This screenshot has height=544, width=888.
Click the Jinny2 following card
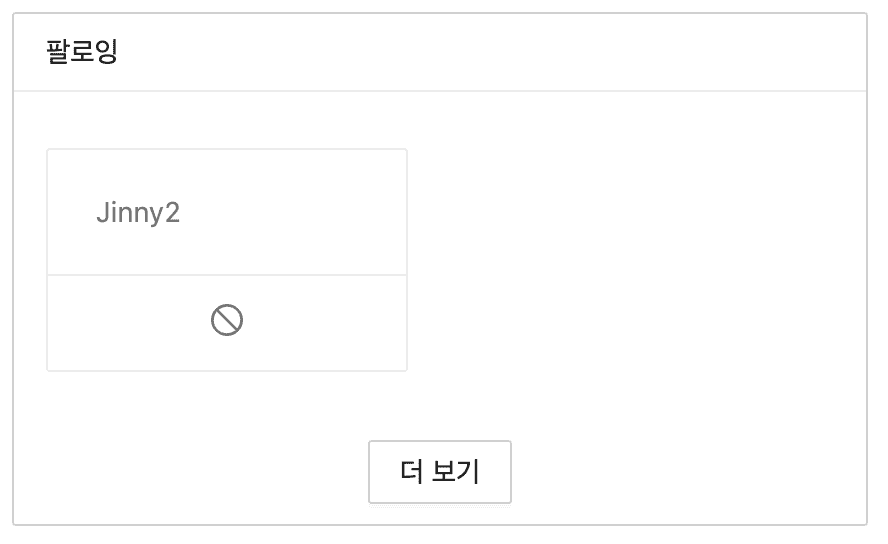(x=227, y=213)
